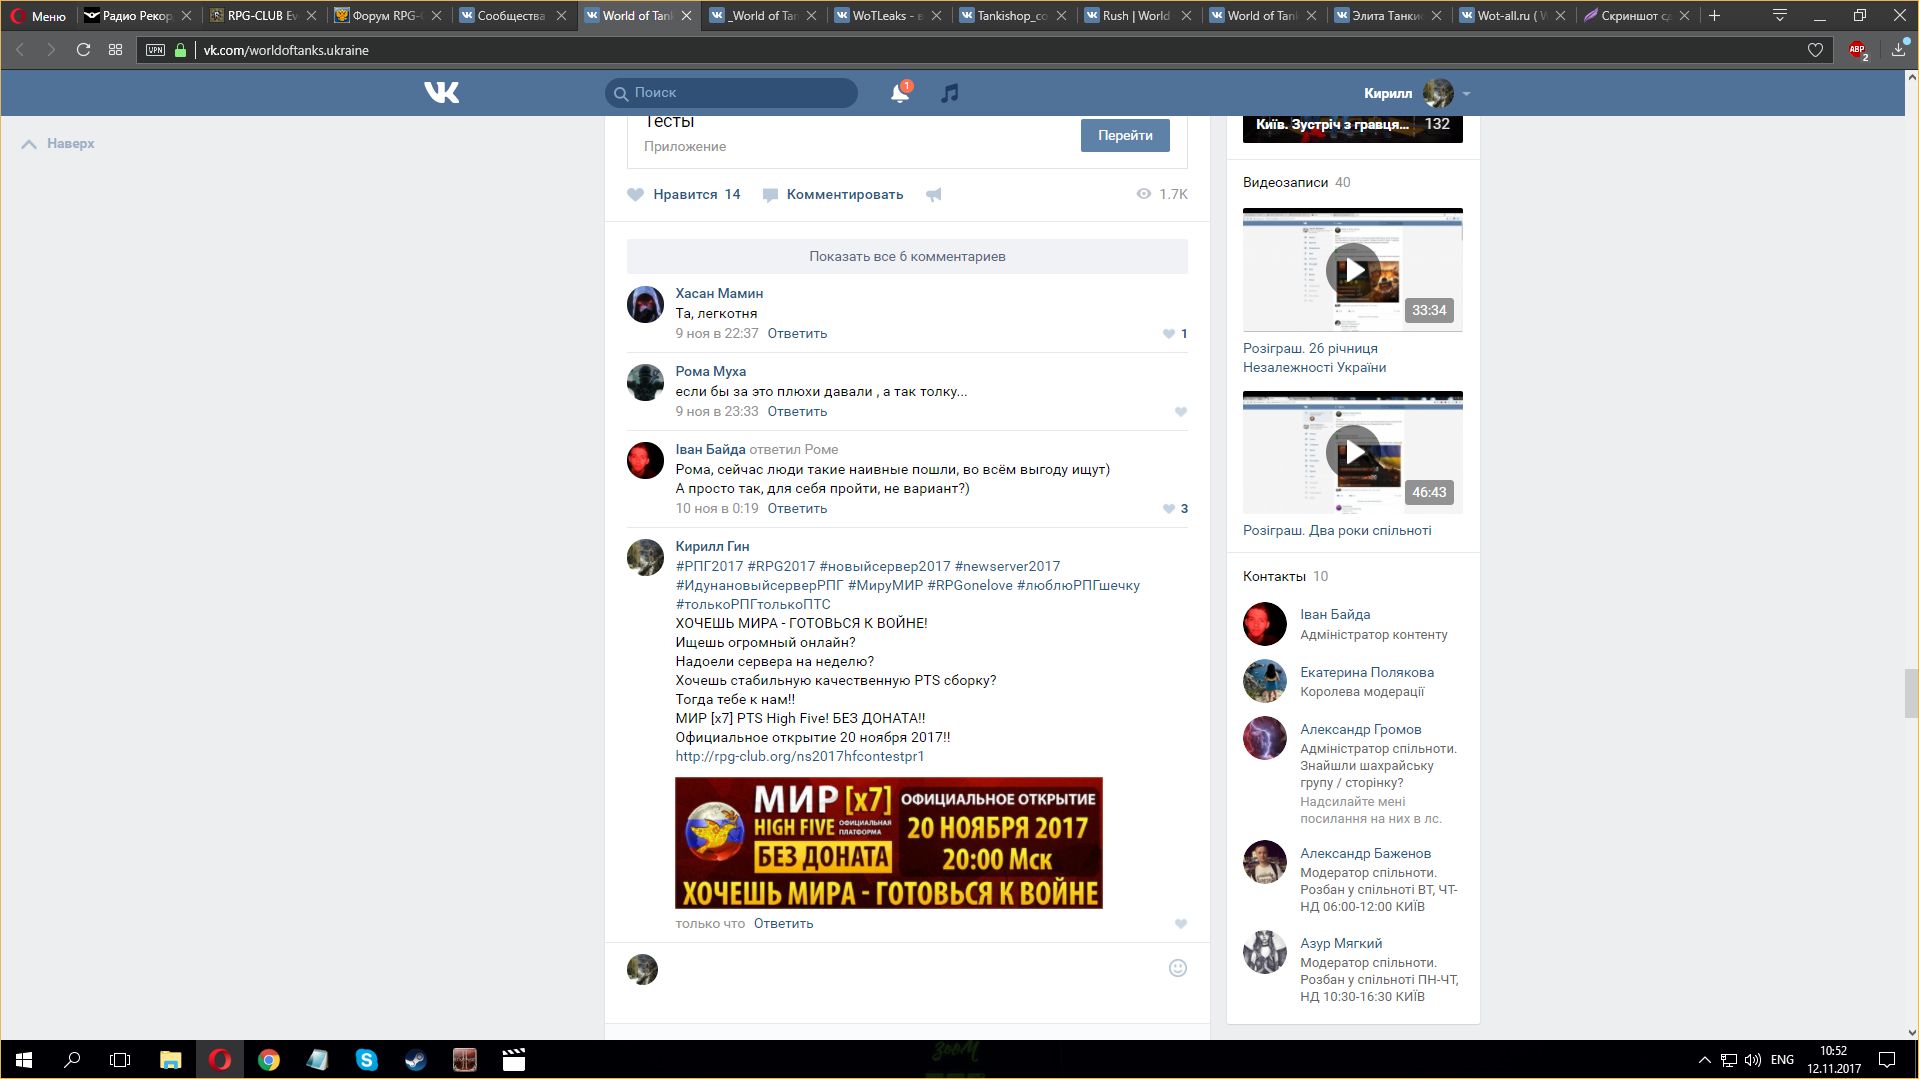Click the VK logo icon
1919x1079 pixels.
pos(441,93)
